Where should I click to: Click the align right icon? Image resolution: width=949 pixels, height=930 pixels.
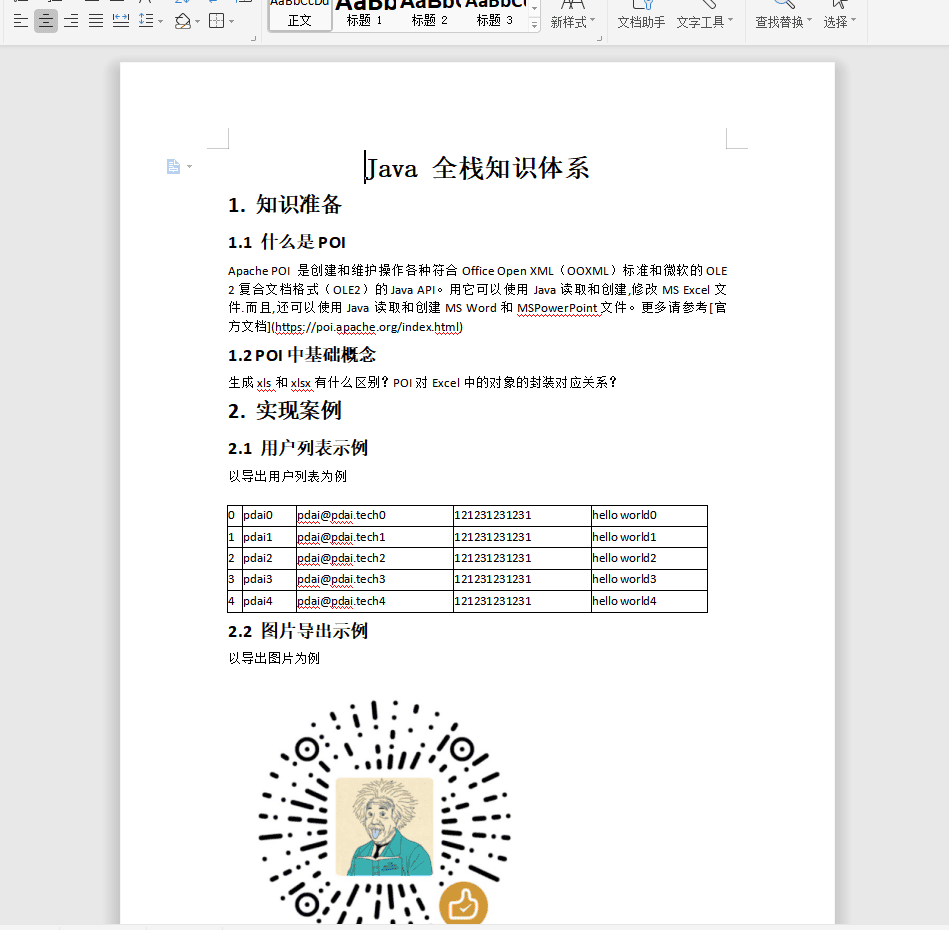tap(71, 21)
